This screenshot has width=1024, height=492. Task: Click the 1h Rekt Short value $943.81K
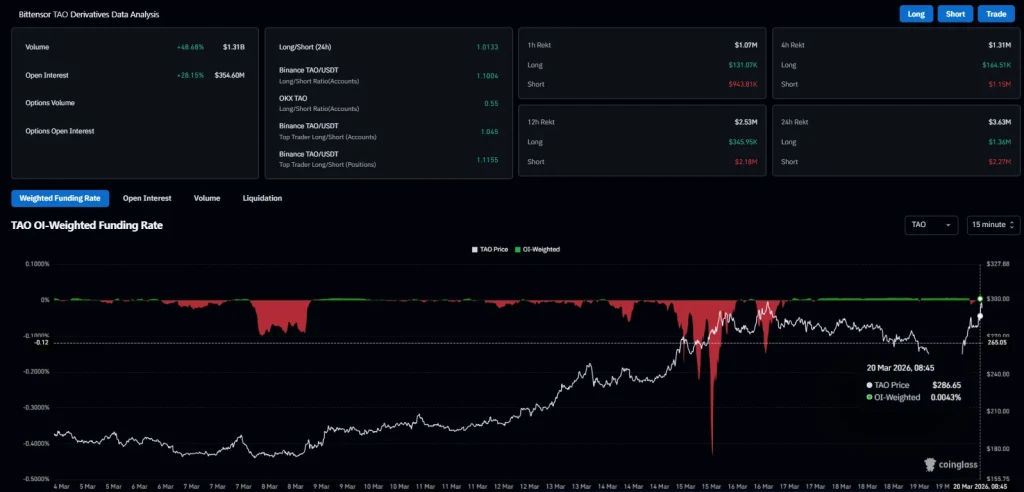(x=743, y=84)
